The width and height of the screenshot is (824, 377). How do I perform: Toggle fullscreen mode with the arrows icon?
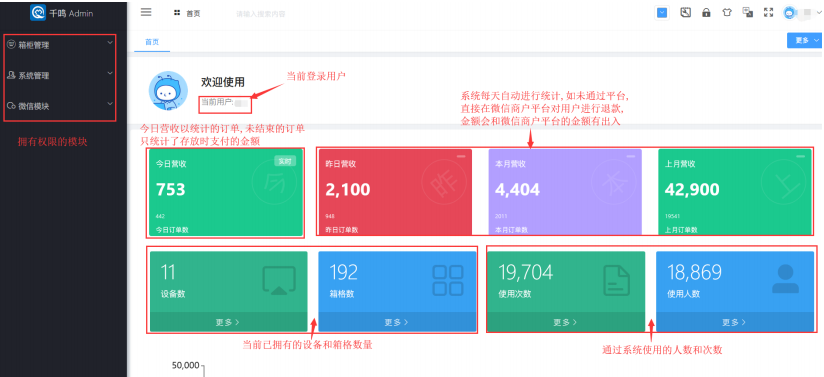coord(768,13)
